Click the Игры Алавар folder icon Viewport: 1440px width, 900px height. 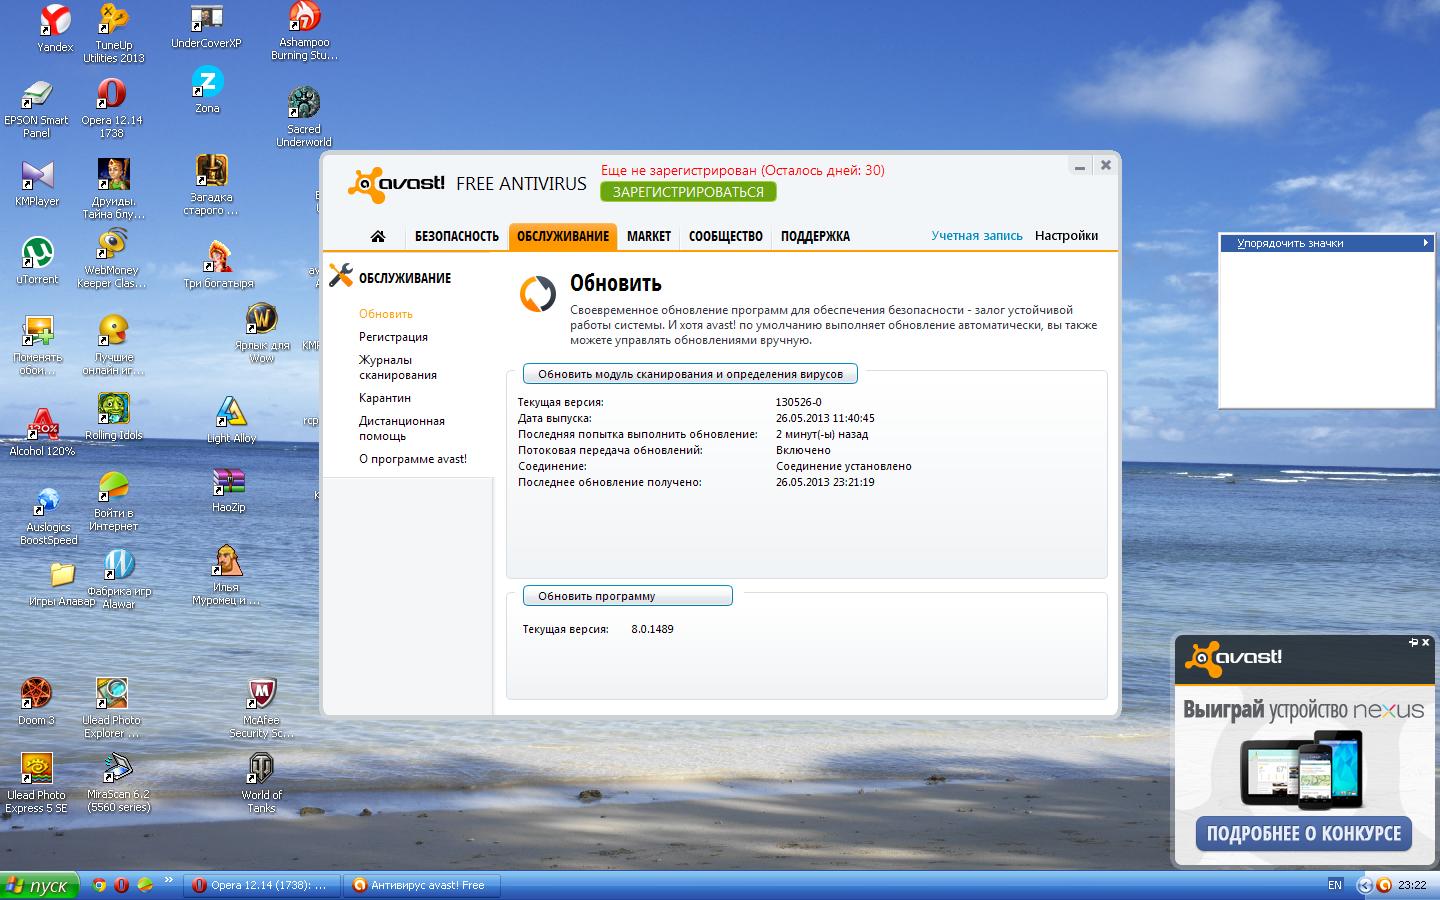62,585
